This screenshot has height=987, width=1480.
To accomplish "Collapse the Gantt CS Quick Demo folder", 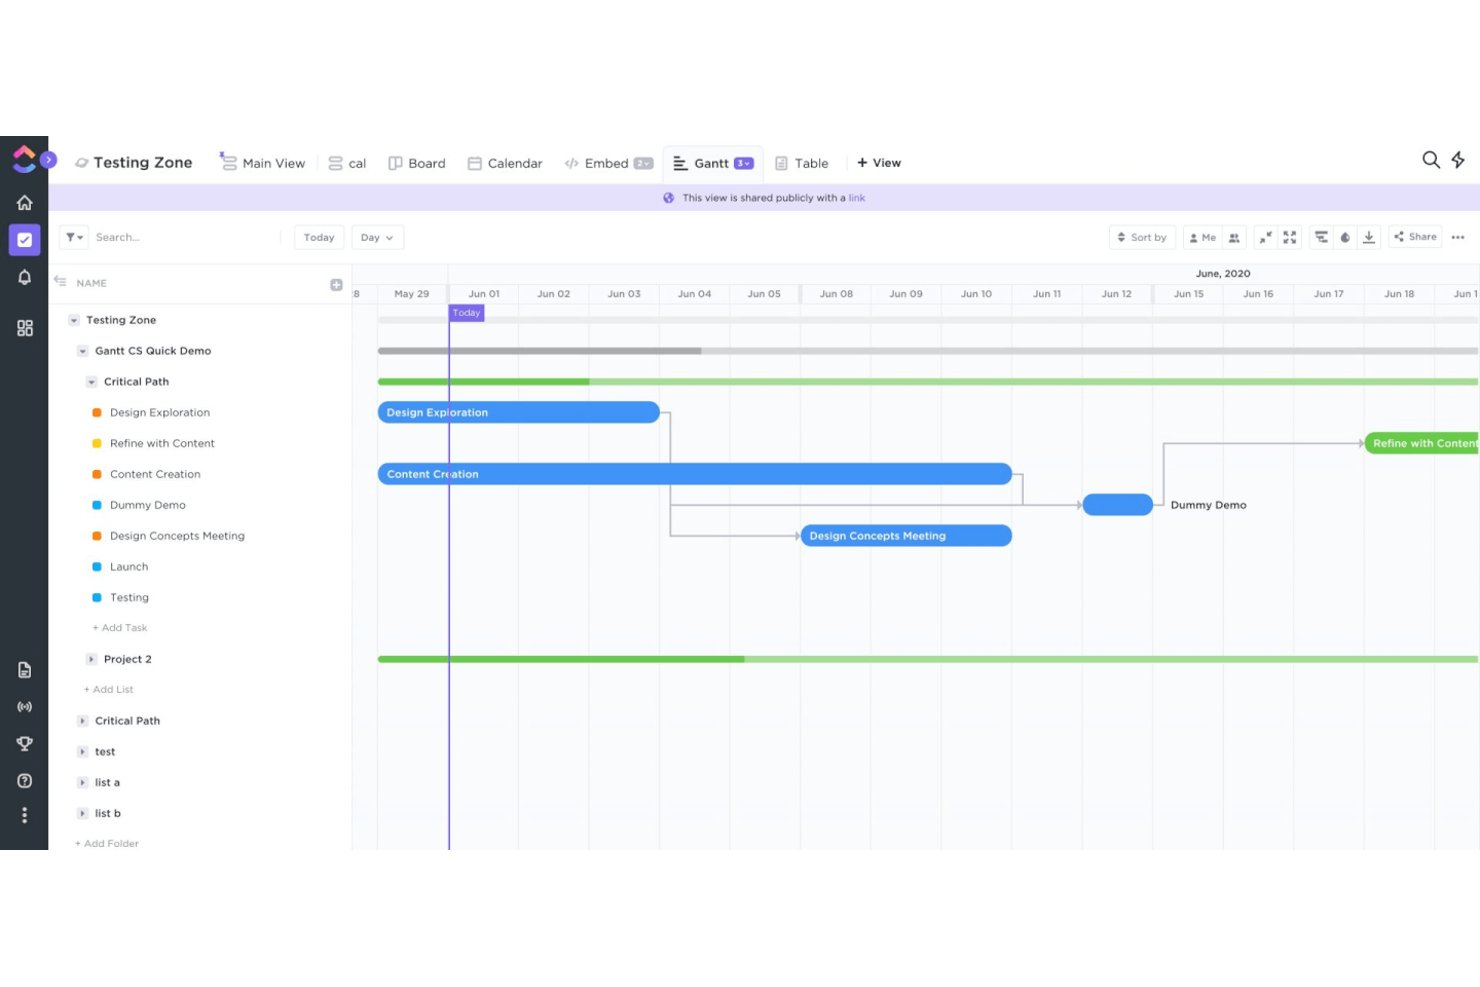I will 83,352.
